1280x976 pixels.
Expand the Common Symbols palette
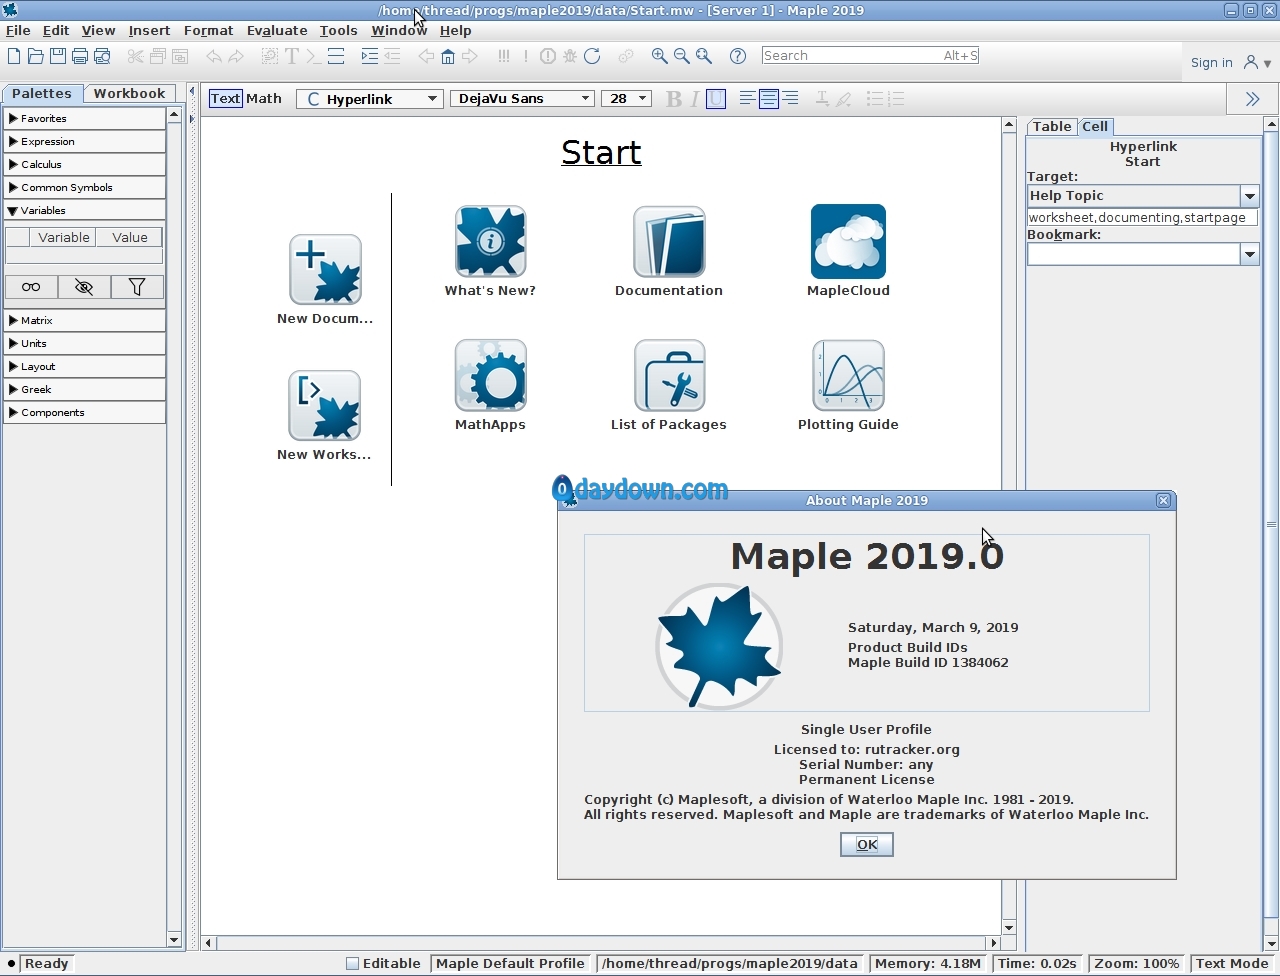tap(84, 187)
